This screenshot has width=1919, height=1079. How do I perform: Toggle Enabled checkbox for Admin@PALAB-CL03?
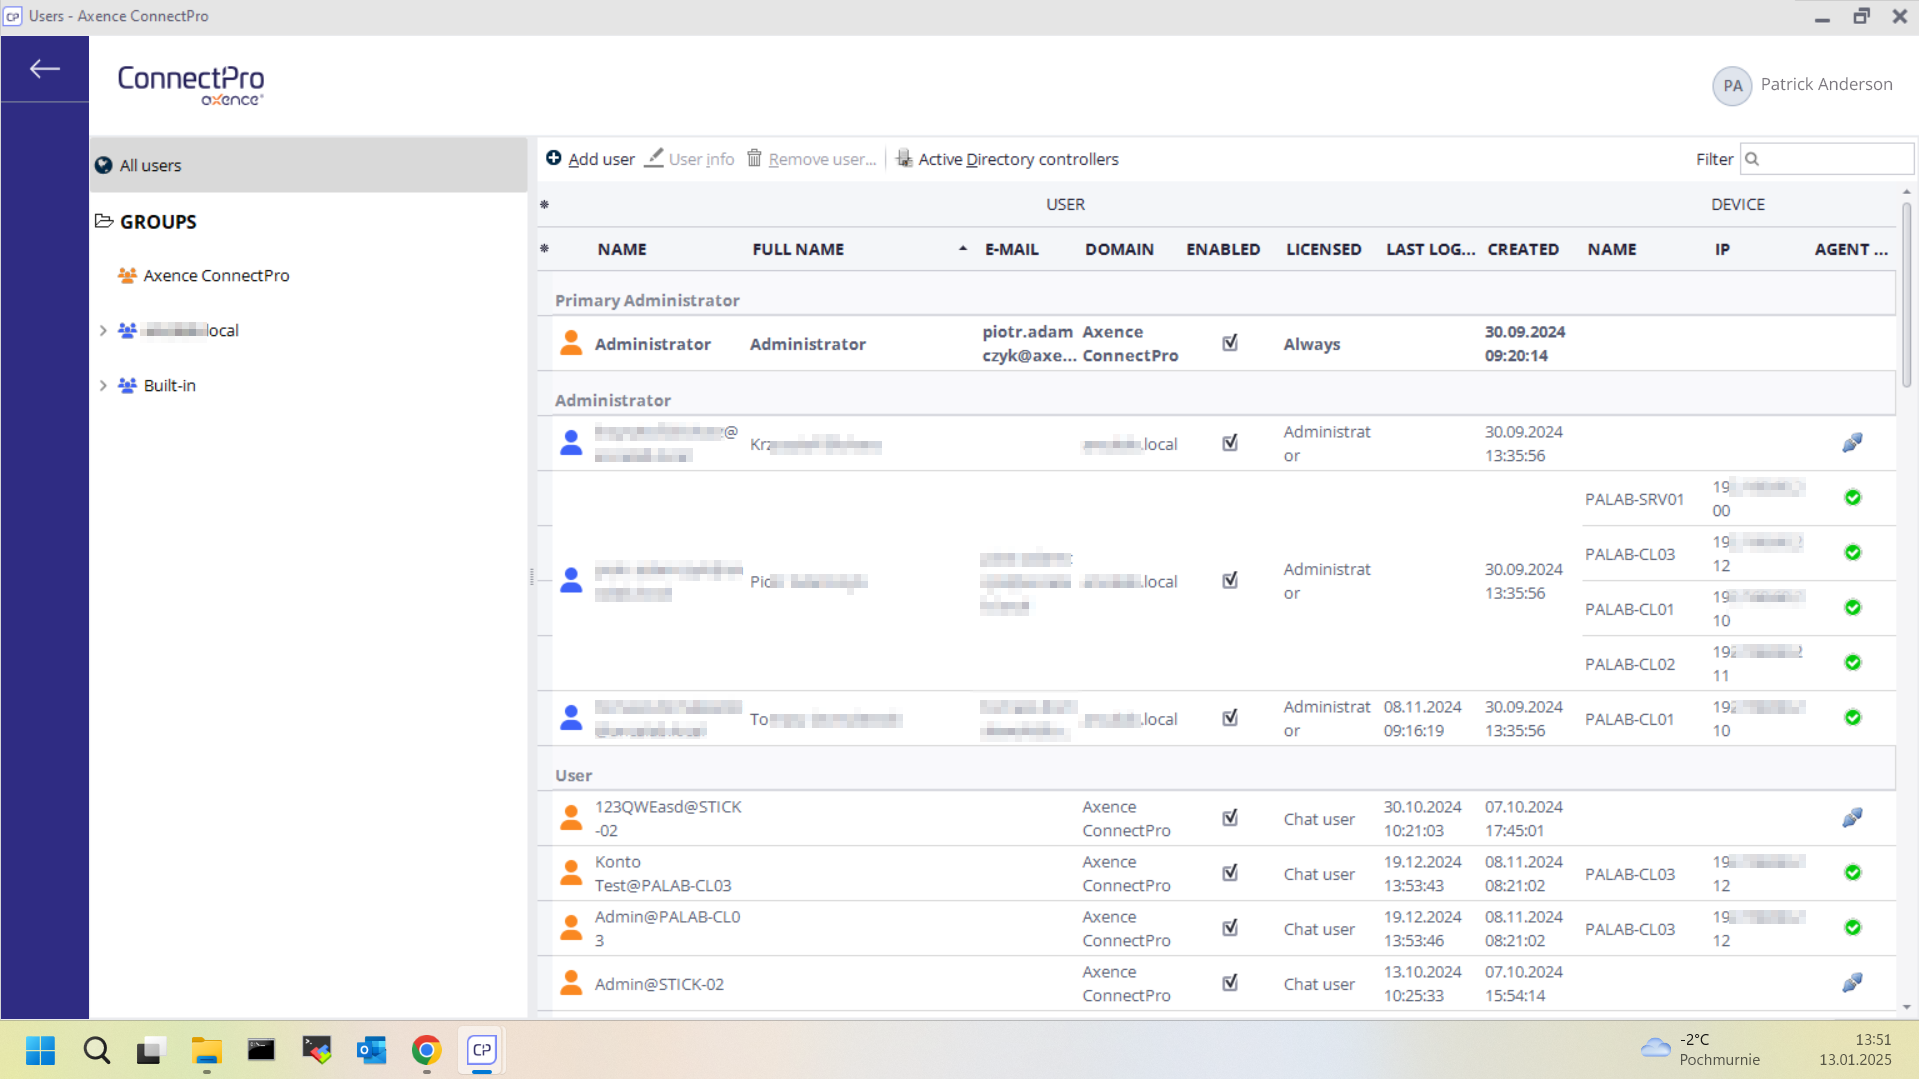tap(1230, 928)
